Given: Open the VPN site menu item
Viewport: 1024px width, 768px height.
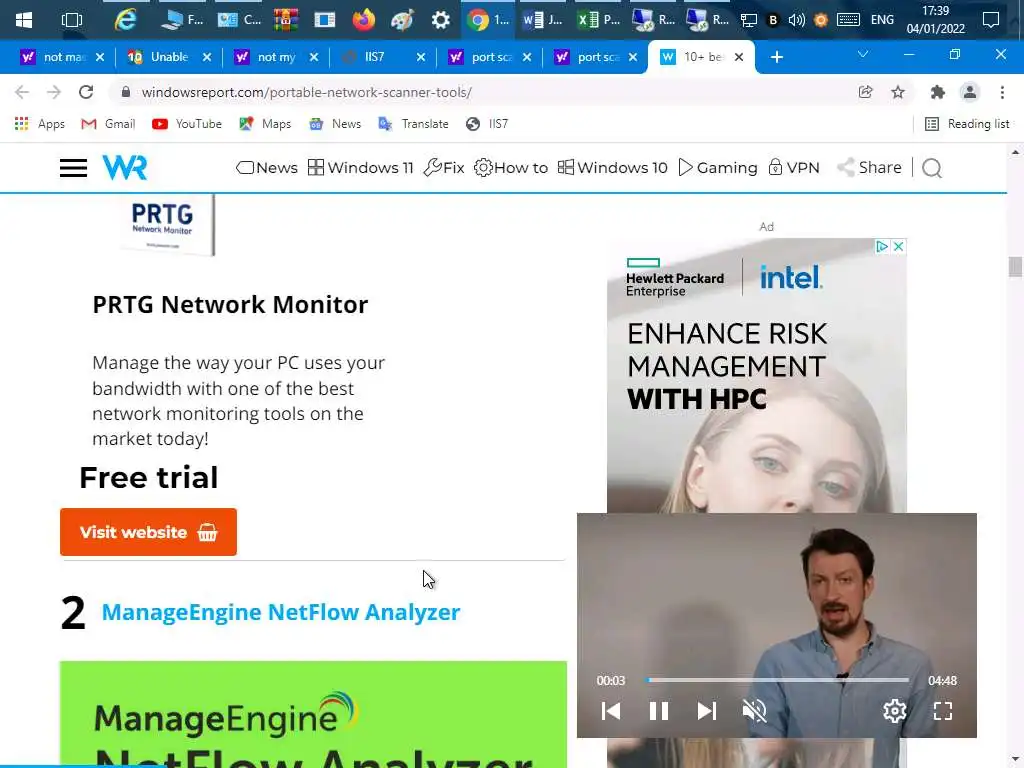Looking at the screenshot, I should coord(793,168).
